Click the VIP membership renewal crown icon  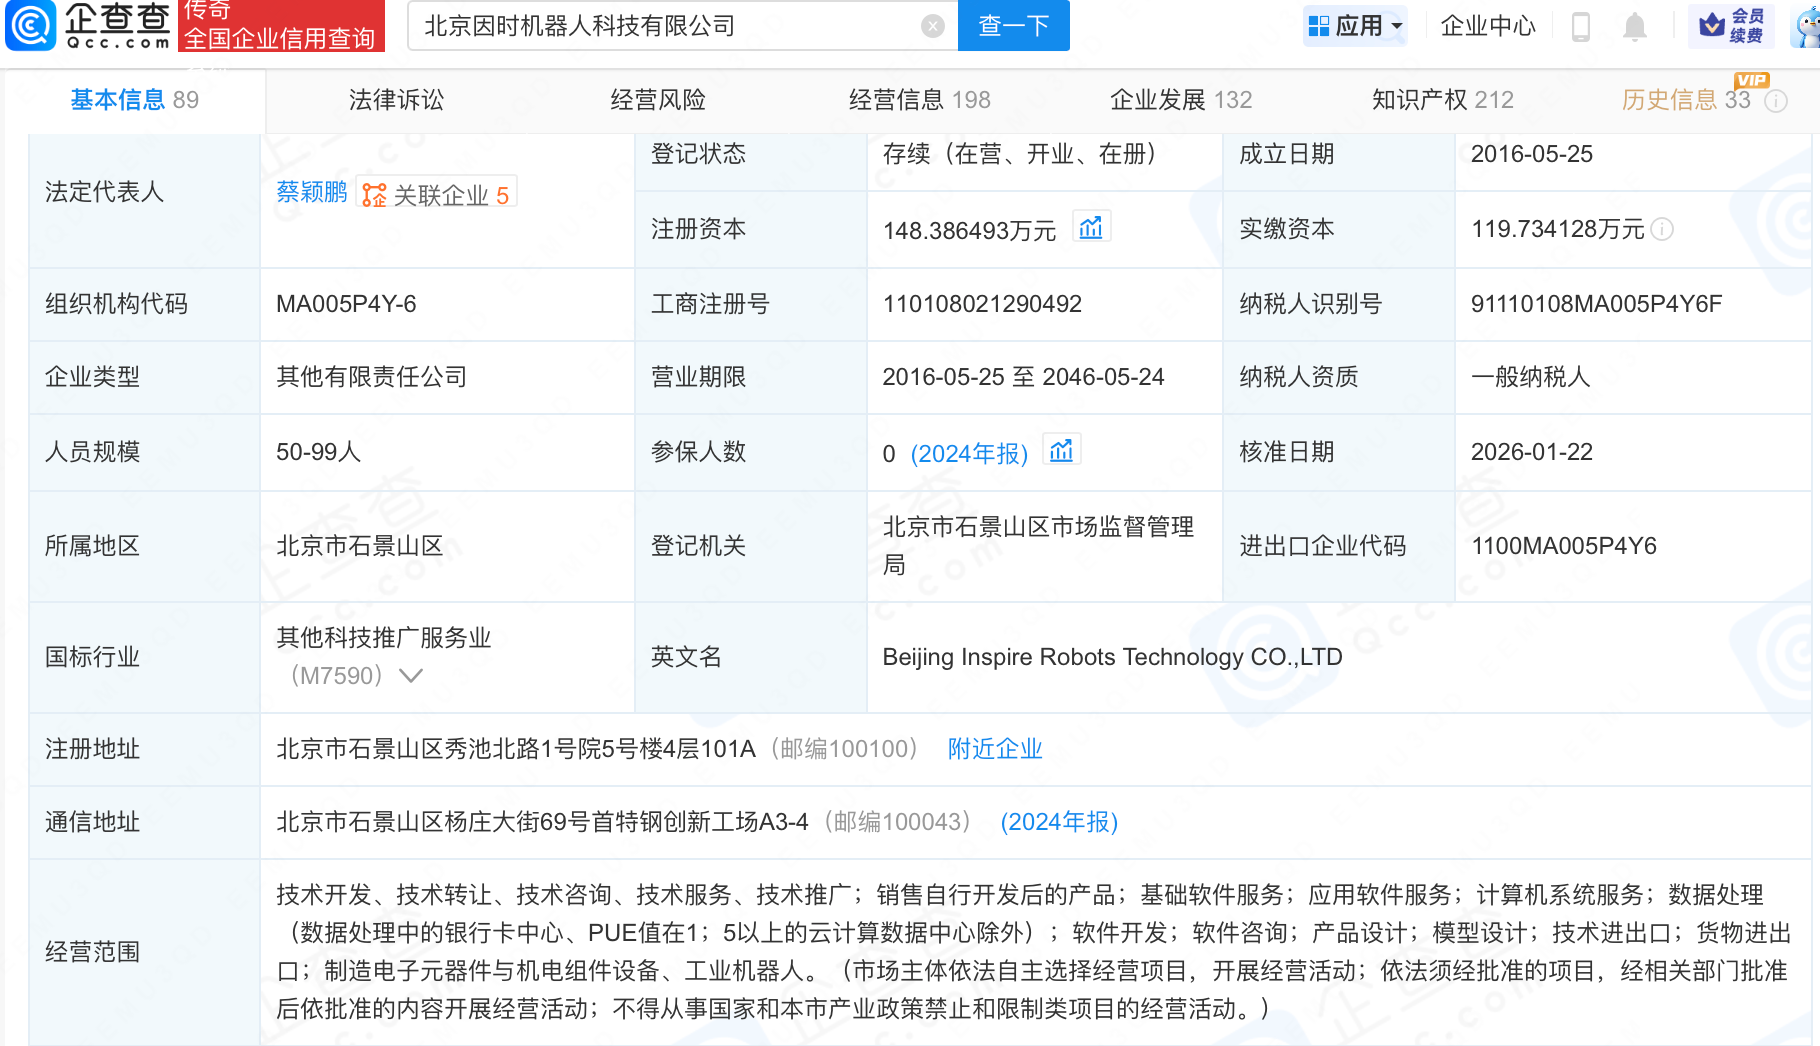pos(1712,25)
